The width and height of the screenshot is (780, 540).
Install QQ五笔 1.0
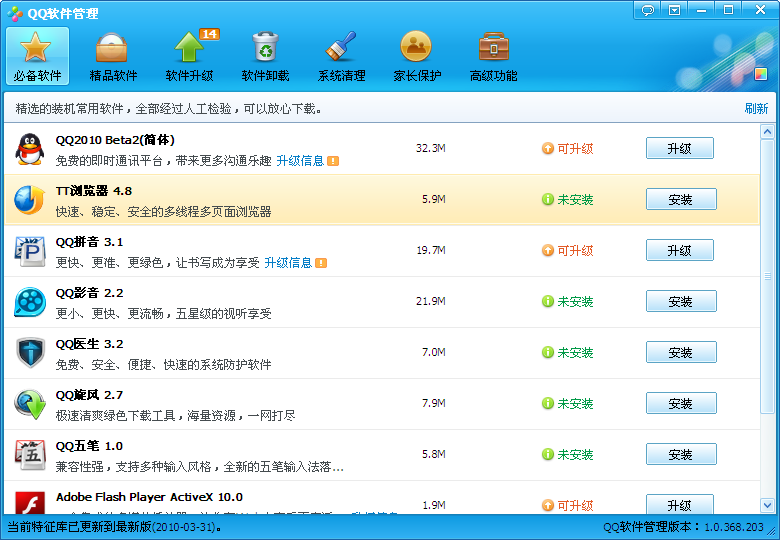click(x=681, y=454)
